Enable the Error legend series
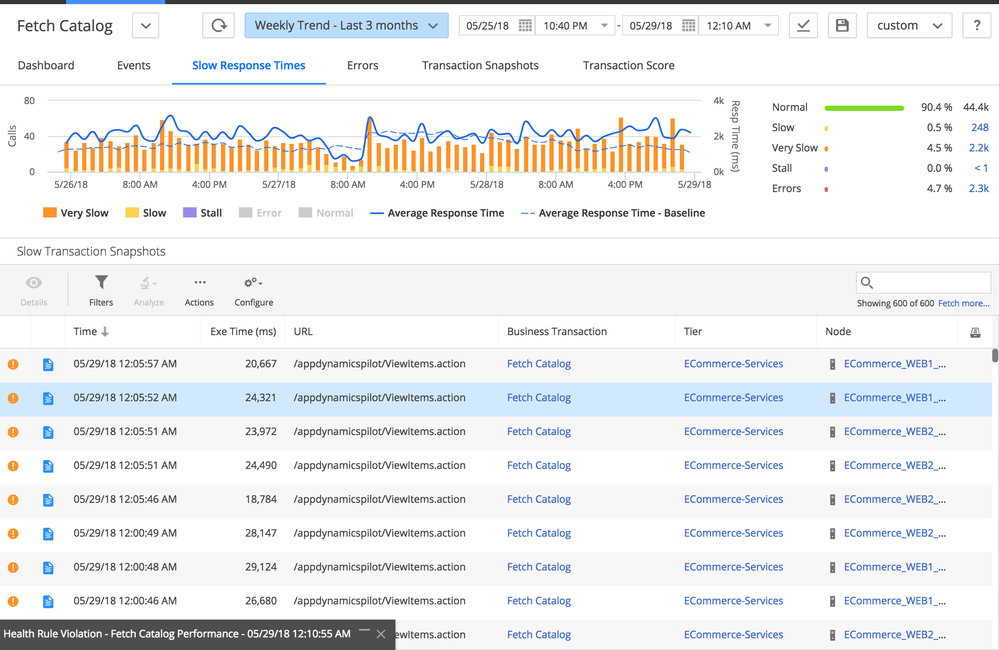 pos(260,213)
